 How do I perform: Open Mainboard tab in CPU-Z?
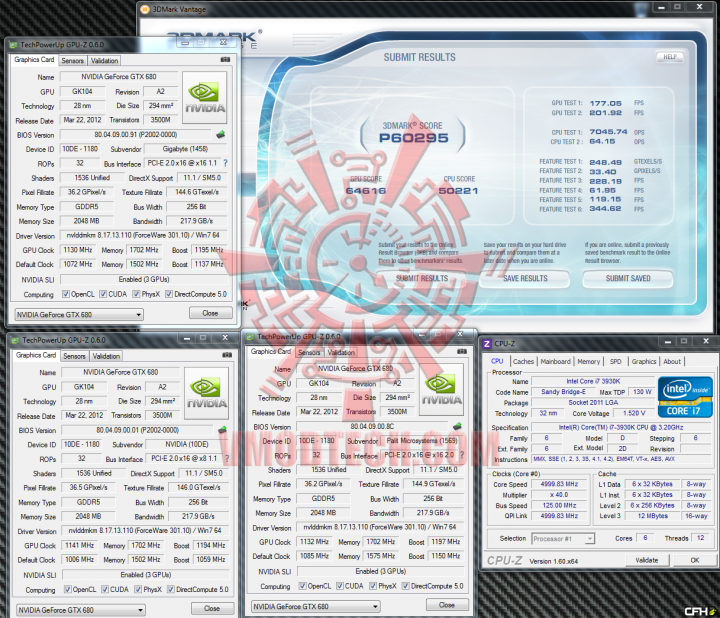[556, 361]
